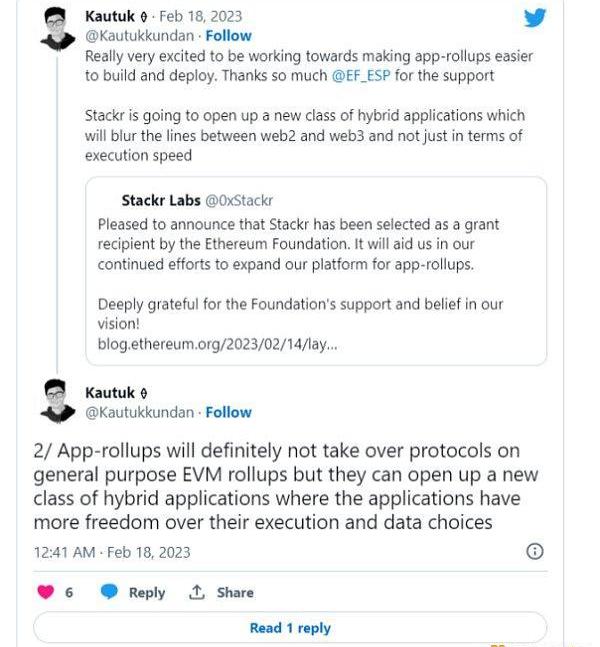Click the @Kautukkundan handle in the first tweet
Screen dimensions: 600x647
pyautogui.click(x=140, y=36)
